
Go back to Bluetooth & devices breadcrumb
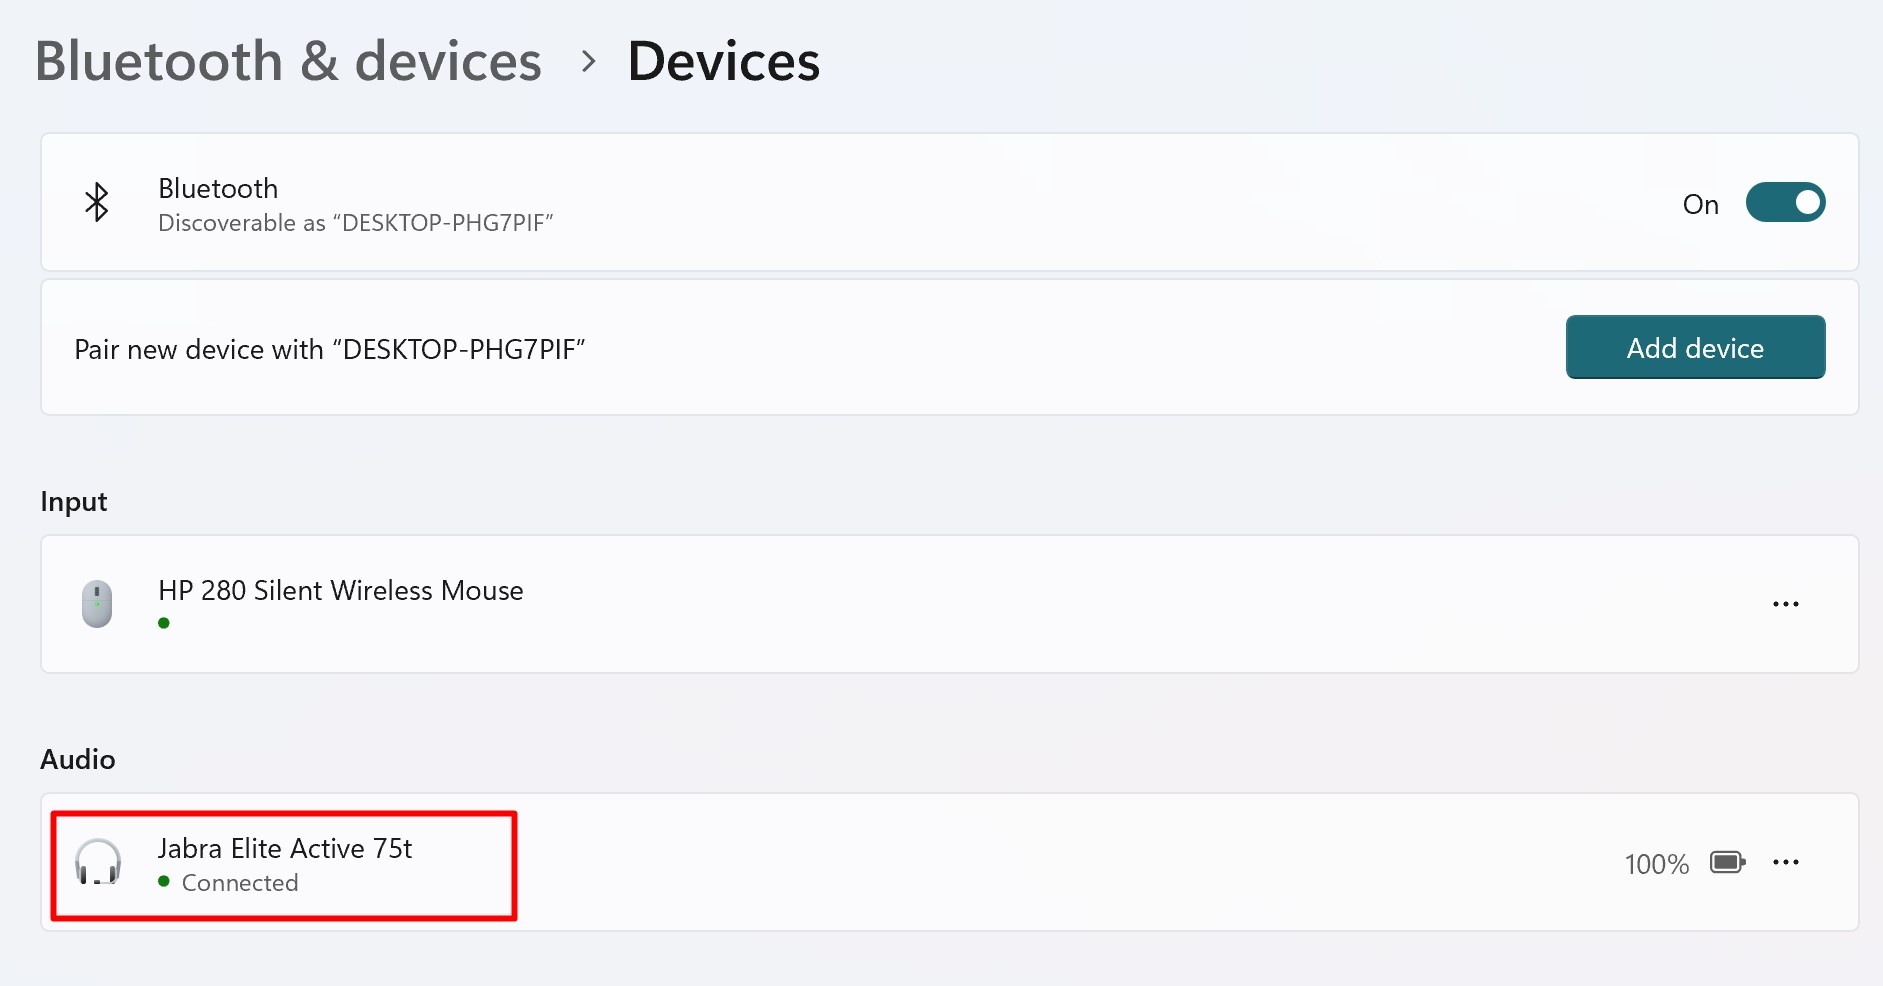coord(288,61)
